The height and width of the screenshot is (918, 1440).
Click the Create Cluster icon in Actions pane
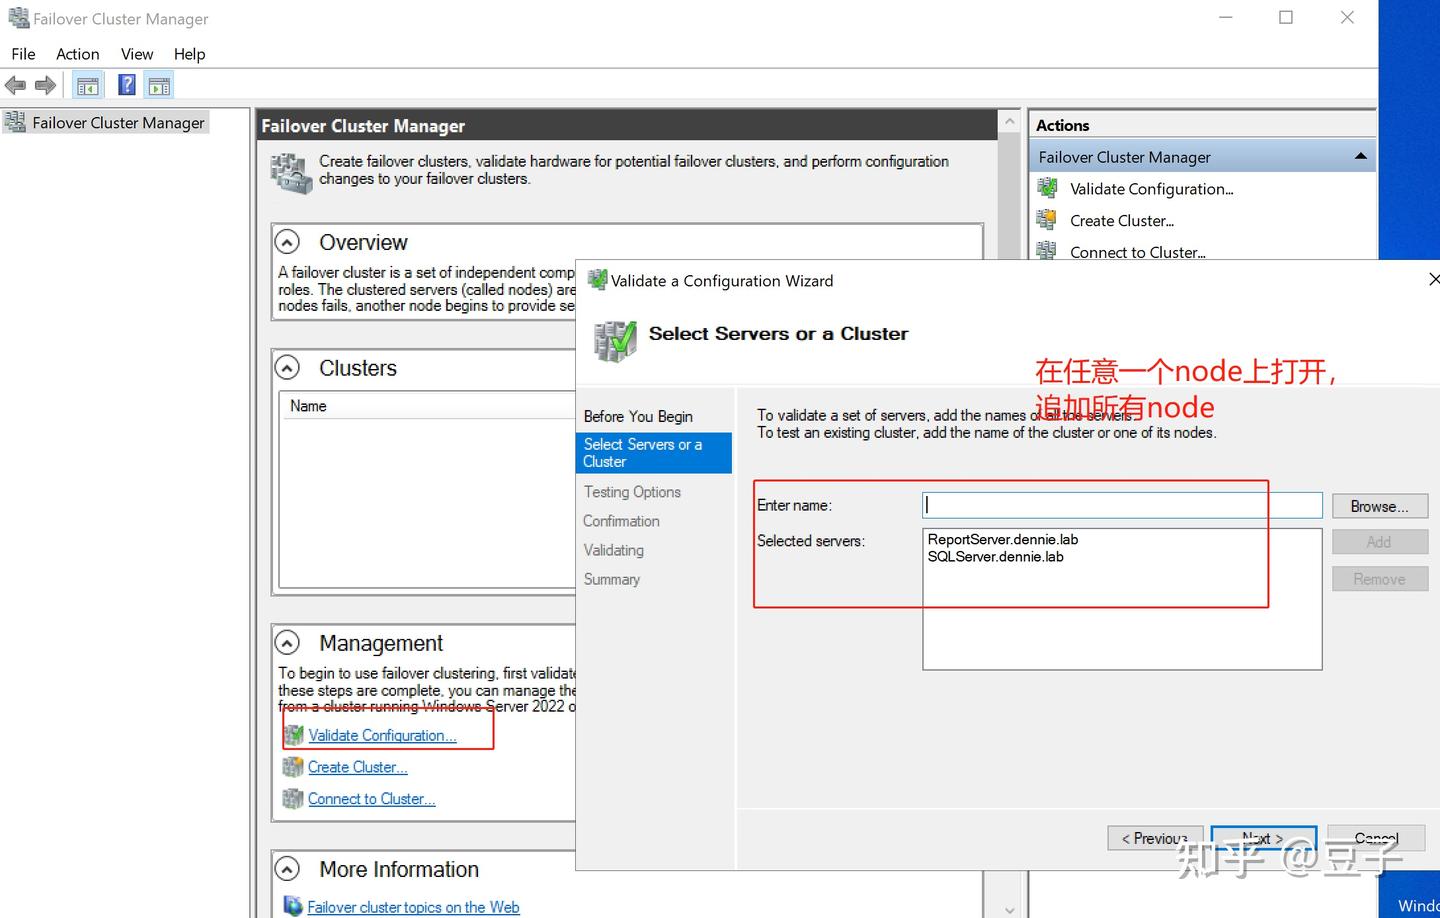pyautogui.click(x=1047, y=219)
